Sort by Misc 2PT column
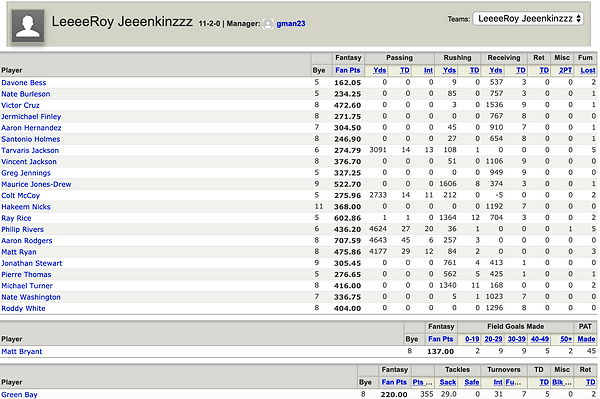 pos(565,70)
